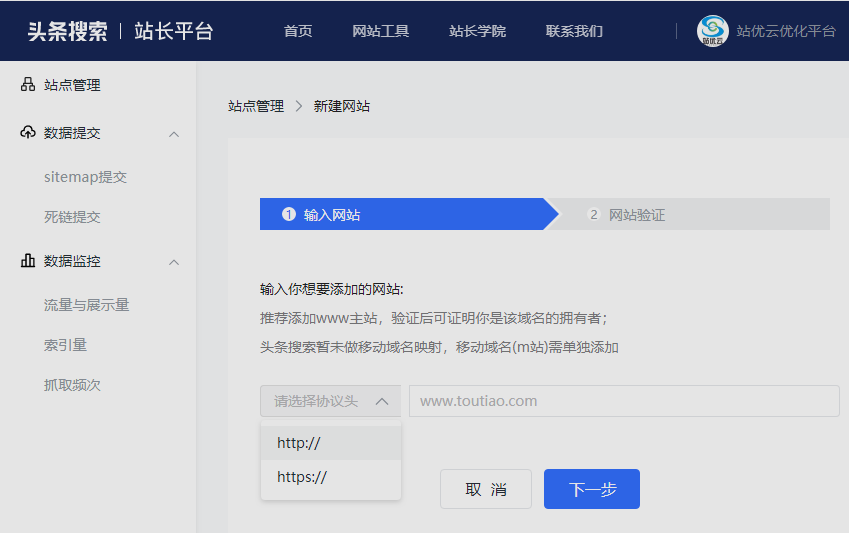Open 站点管理 in the sidebar

(72, 85)
